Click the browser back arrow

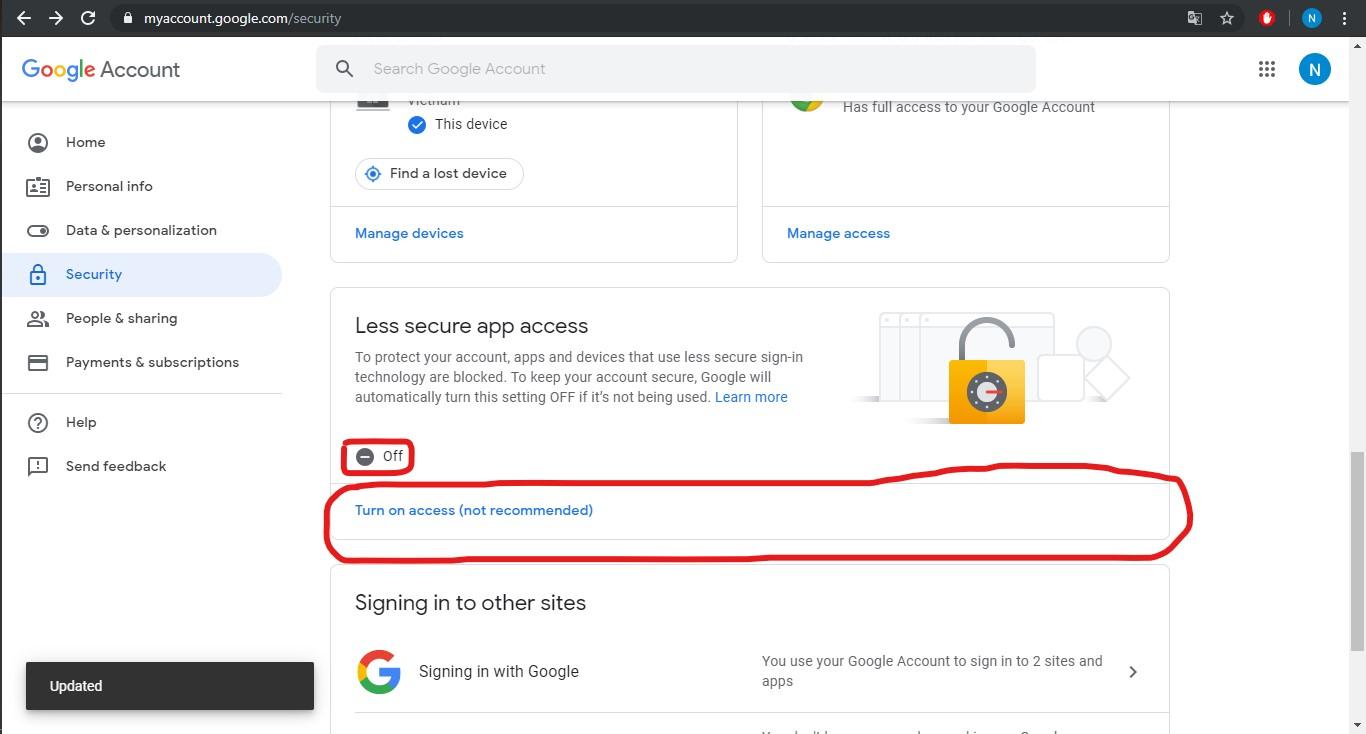tap(24, 18)
